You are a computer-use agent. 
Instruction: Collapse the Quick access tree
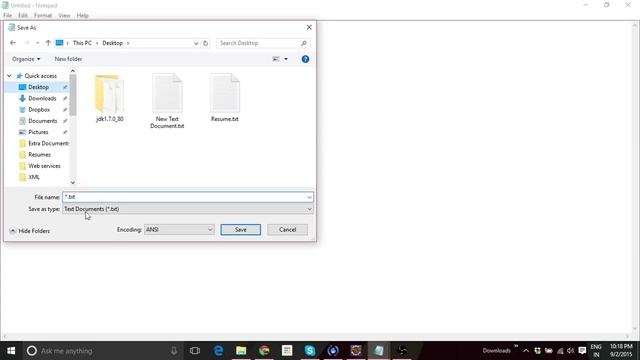pos(9,76)
